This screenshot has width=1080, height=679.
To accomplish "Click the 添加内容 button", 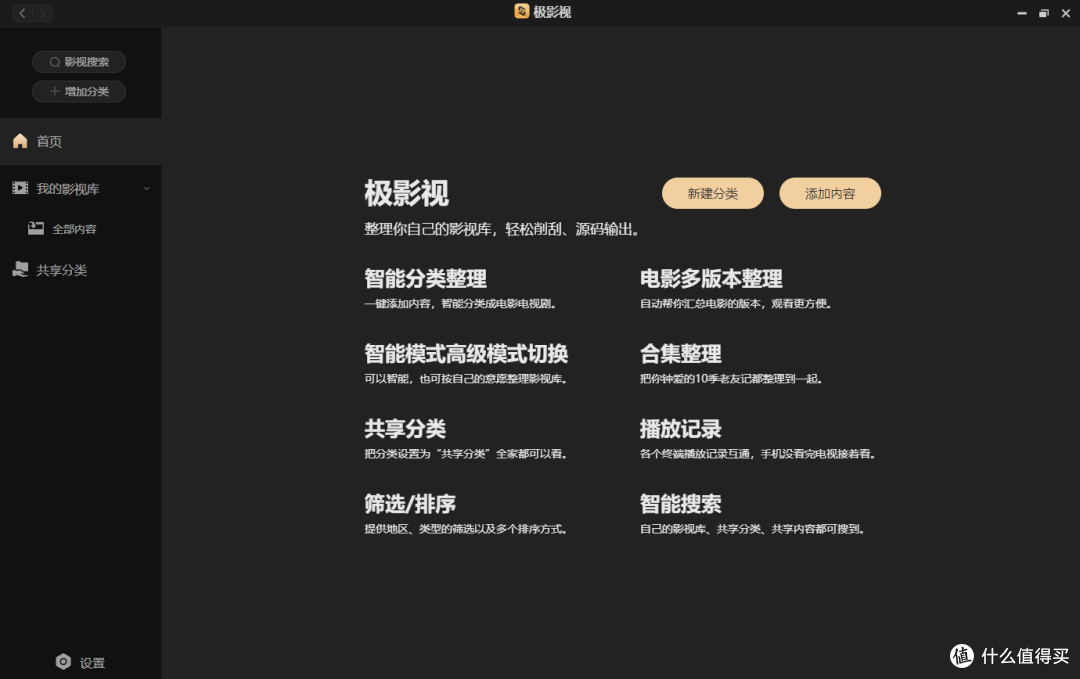I will click(830, 194).
